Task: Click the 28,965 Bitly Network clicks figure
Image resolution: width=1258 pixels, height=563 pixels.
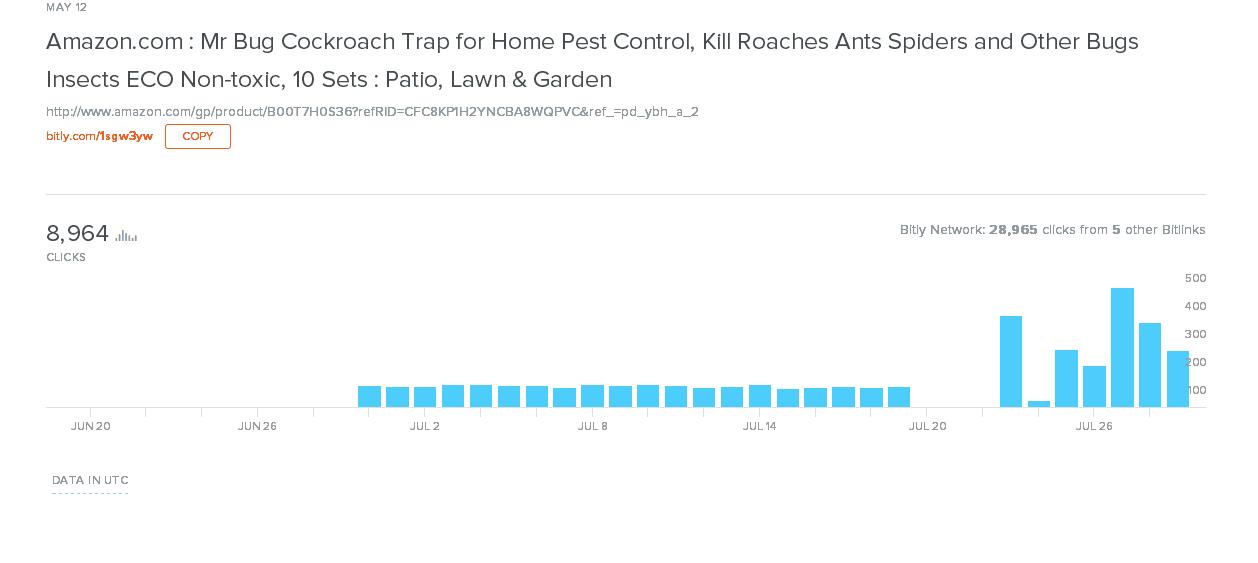Action: [x=1013, y=230]
